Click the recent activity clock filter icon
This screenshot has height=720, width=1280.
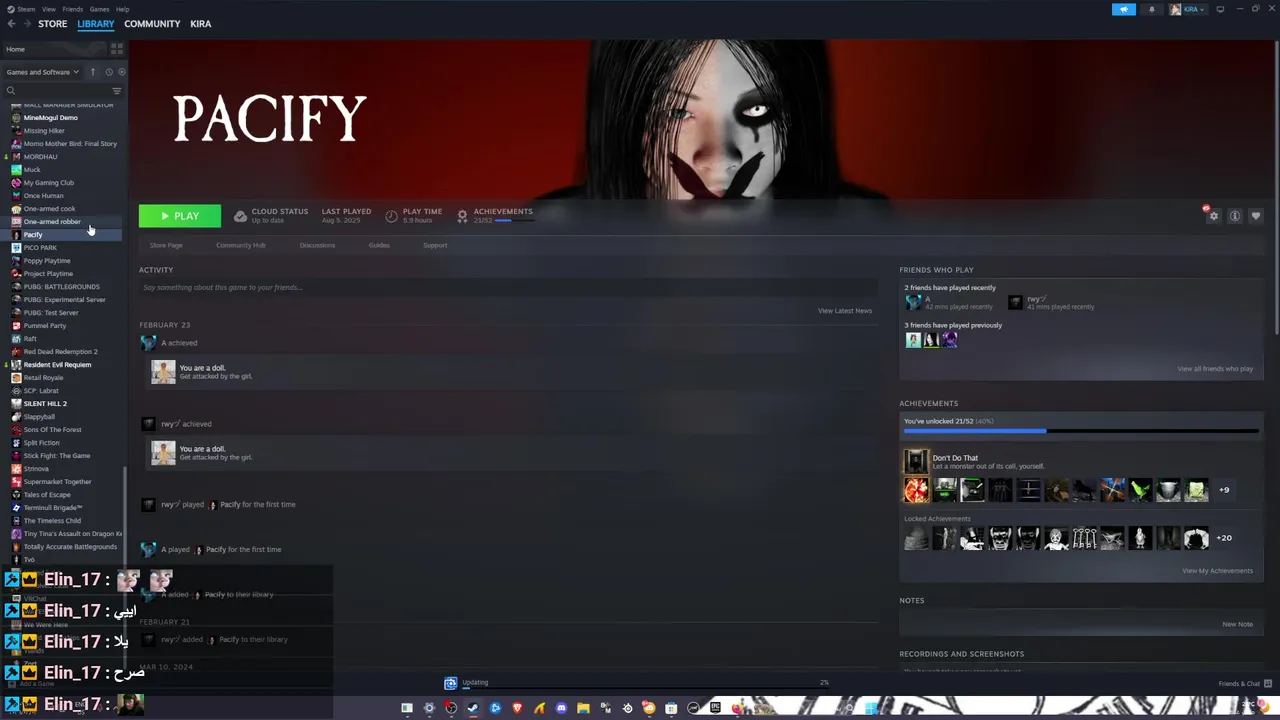pyautogui.click(x=109, y=72)
